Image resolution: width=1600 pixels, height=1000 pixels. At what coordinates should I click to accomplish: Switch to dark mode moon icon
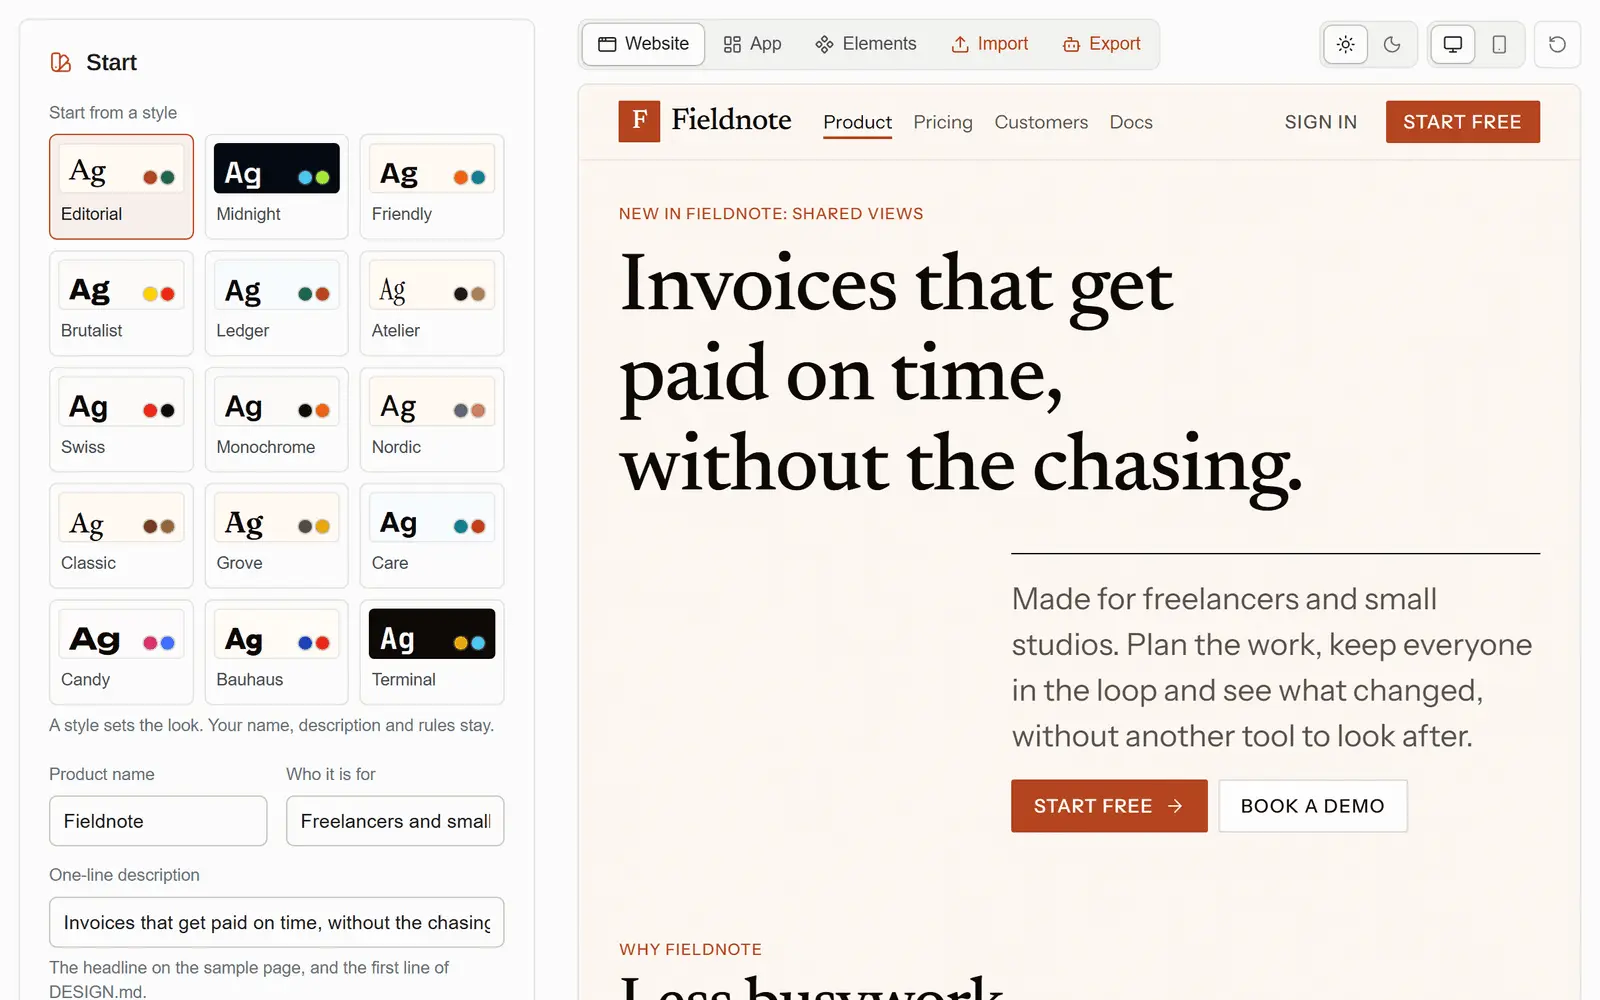[1392, 44]
